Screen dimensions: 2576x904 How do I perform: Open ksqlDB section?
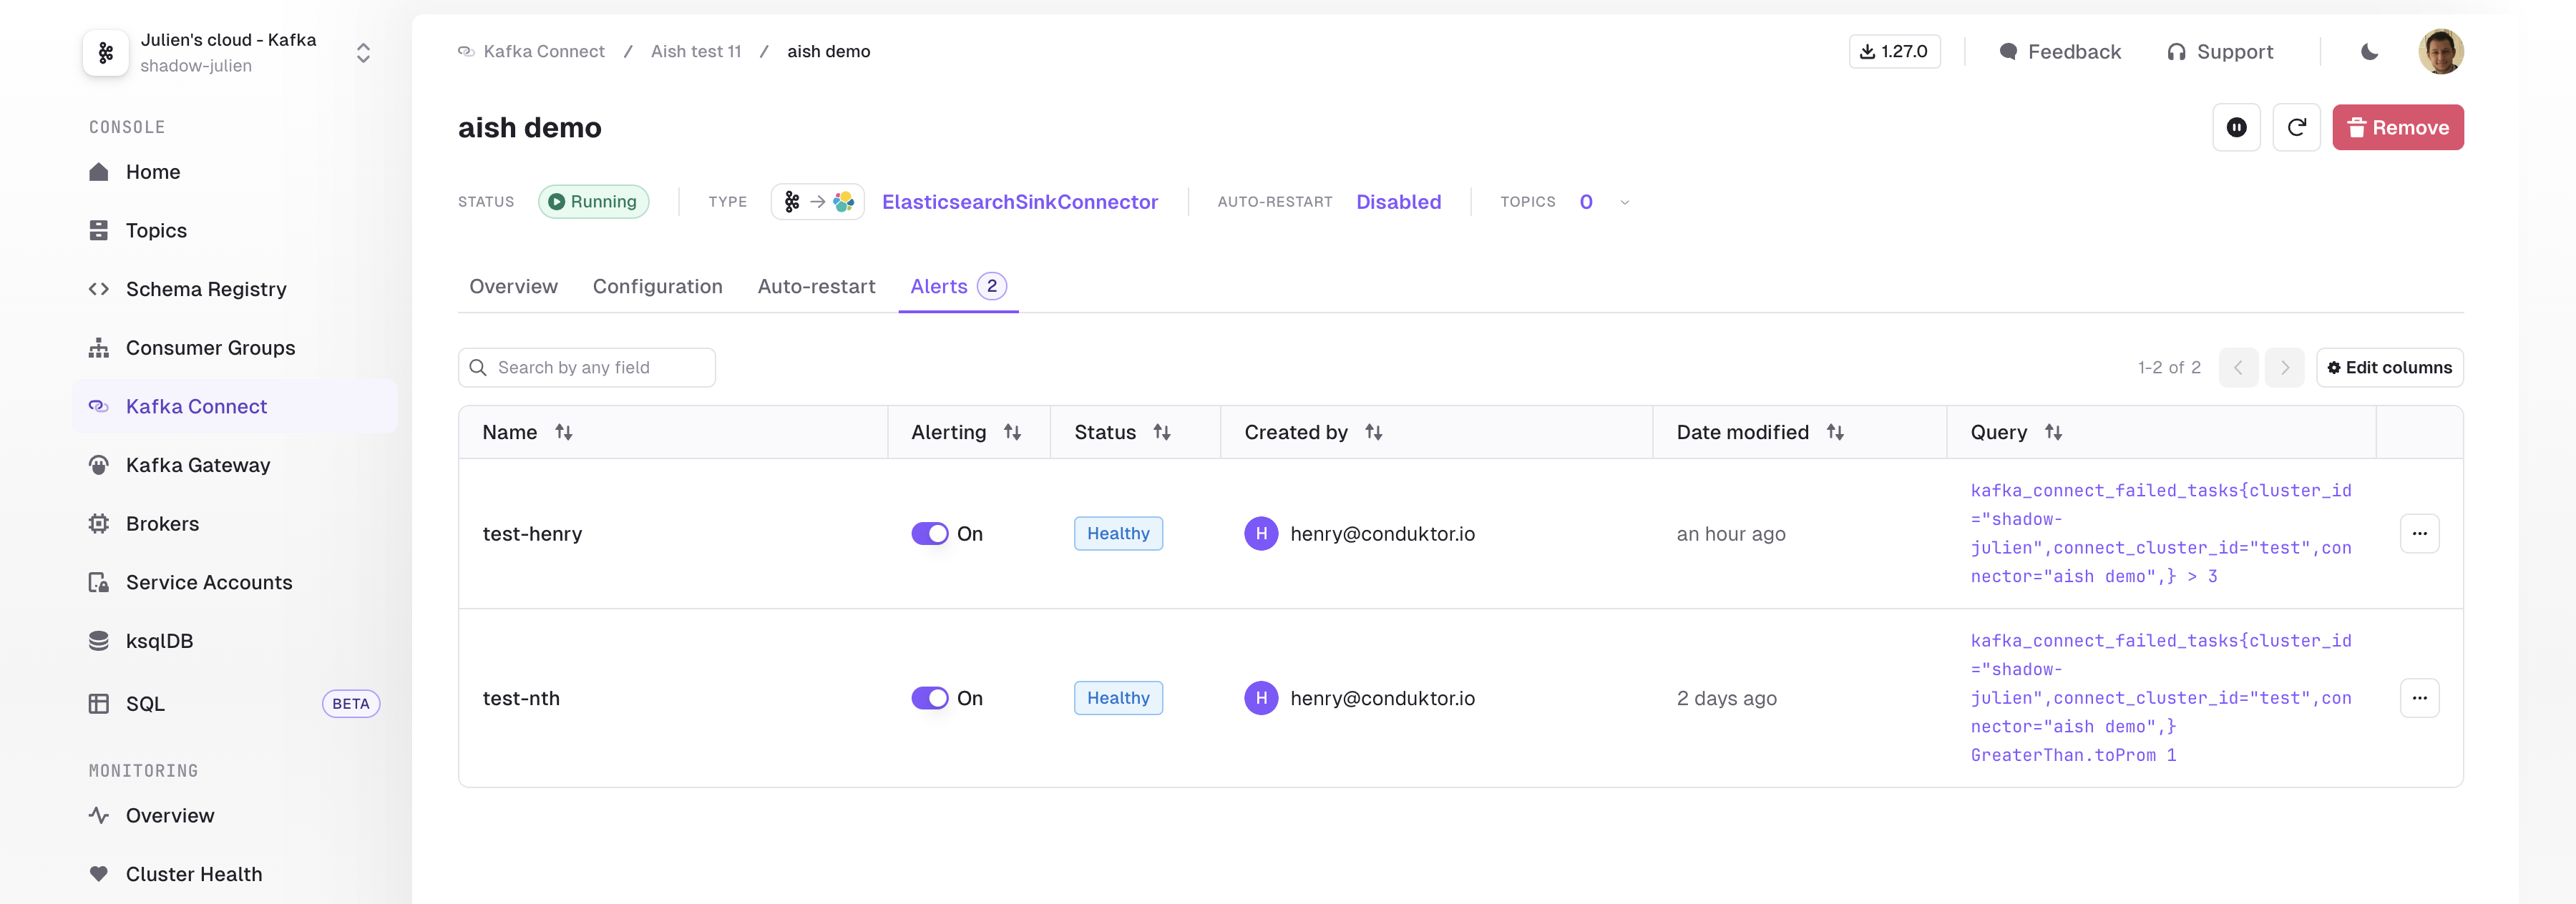(234, 641)
